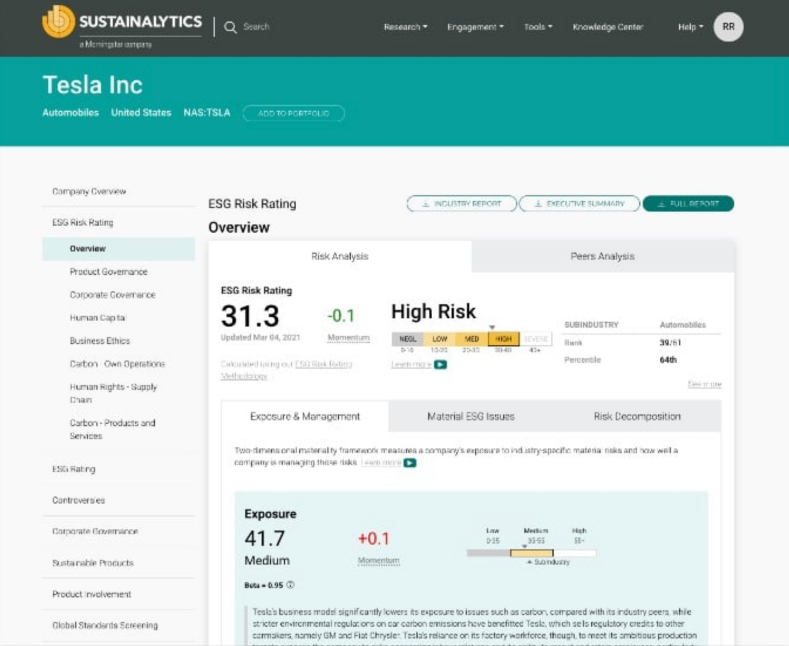Click the HIGH risk scale segment
The width and height of the screenshot is (789, 646).
tap(504, 339)
